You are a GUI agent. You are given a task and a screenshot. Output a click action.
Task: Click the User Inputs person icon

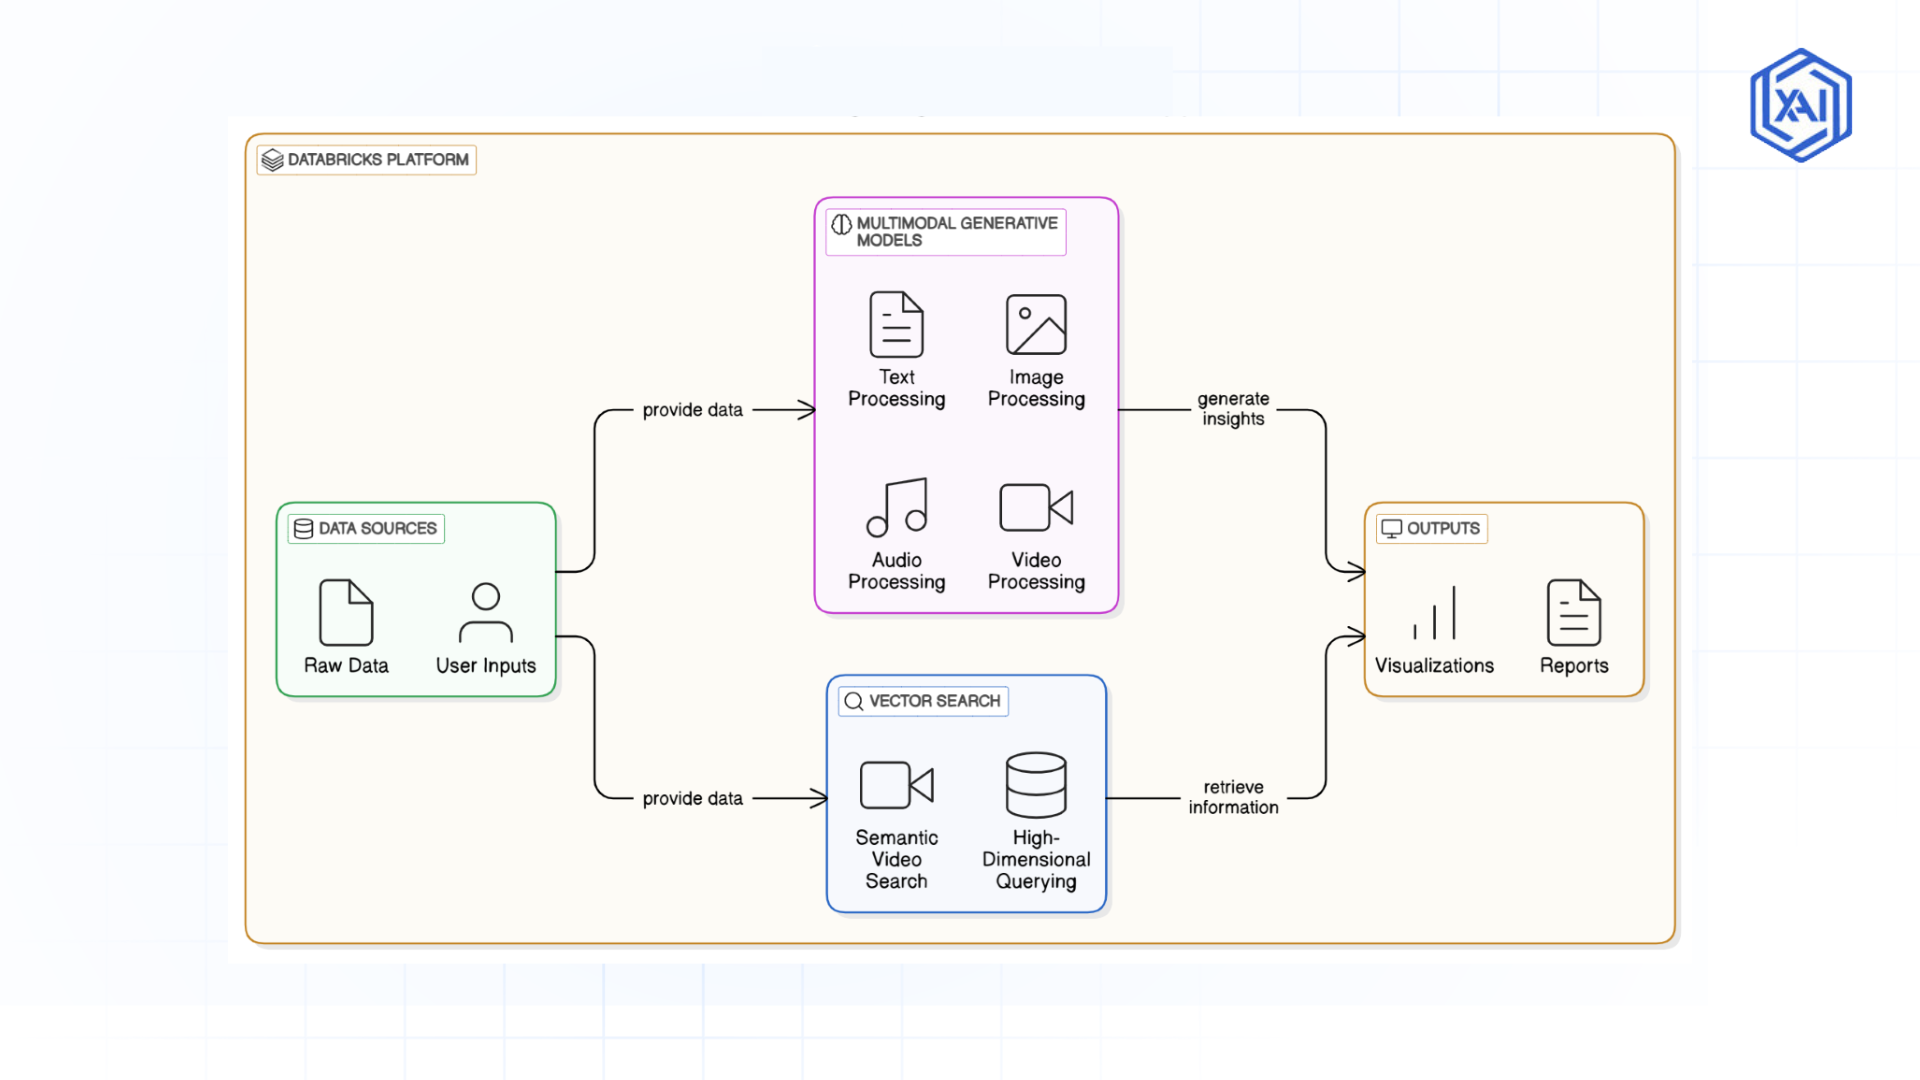pyautogui.click(x=485, y=613)
